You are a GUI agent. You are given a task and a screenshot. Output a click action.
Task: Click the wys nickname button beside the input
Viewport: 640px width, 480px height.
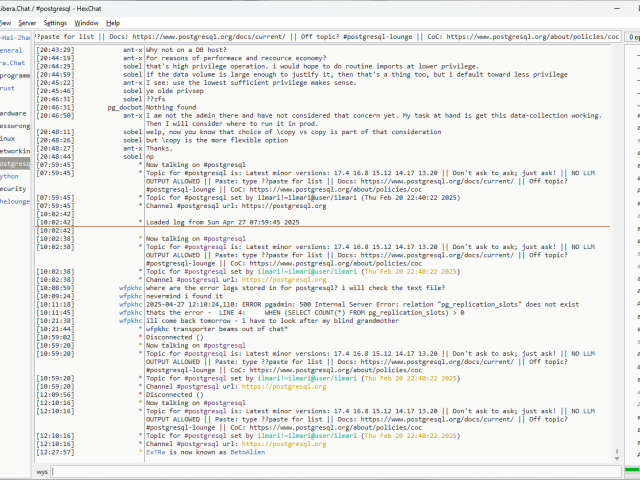[x=43, y=470]
